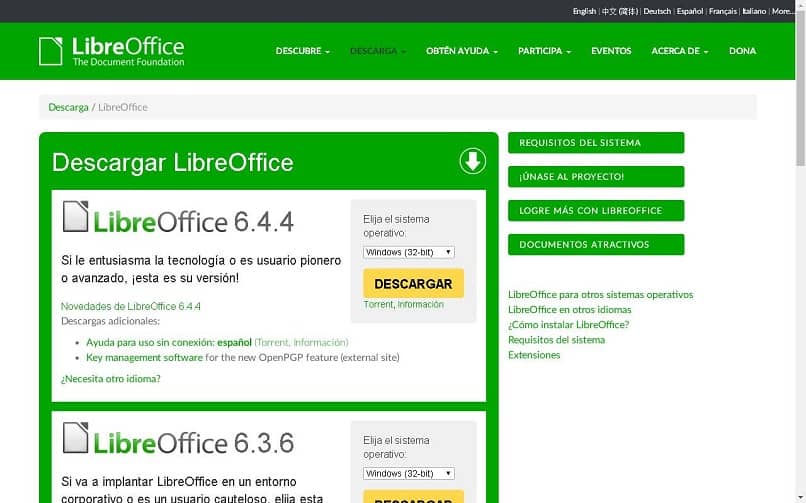This screenshot has height=503, width=806.
Task: Open the DESCUBRE menu
Action: click(303, 51)
